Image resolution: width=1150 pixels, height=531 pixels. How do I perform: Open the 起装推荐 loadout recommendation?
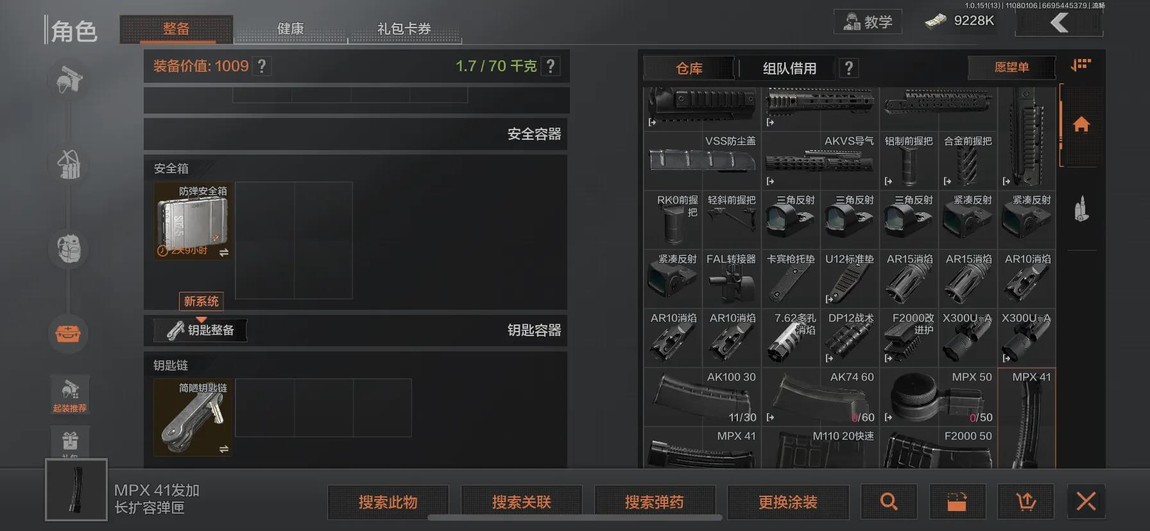click(70, 395)
